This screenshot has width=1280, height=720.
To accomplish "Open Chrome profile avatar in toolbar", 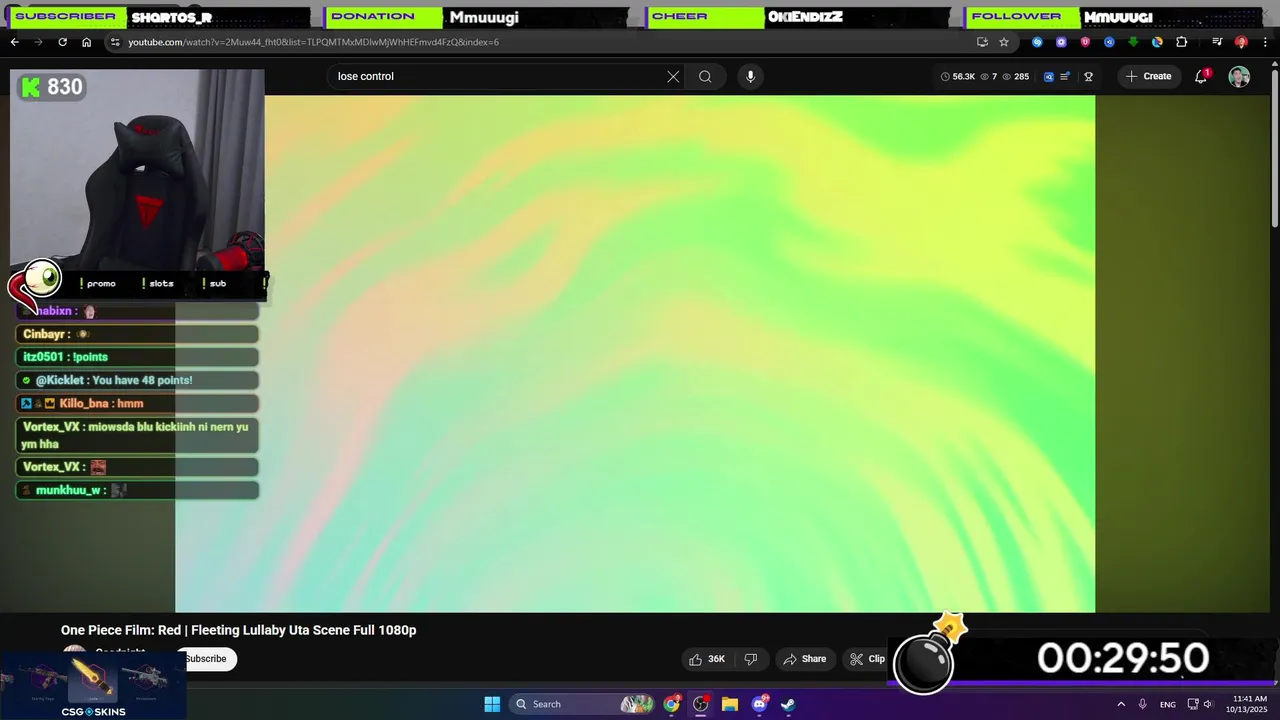I will point(1241,42).
